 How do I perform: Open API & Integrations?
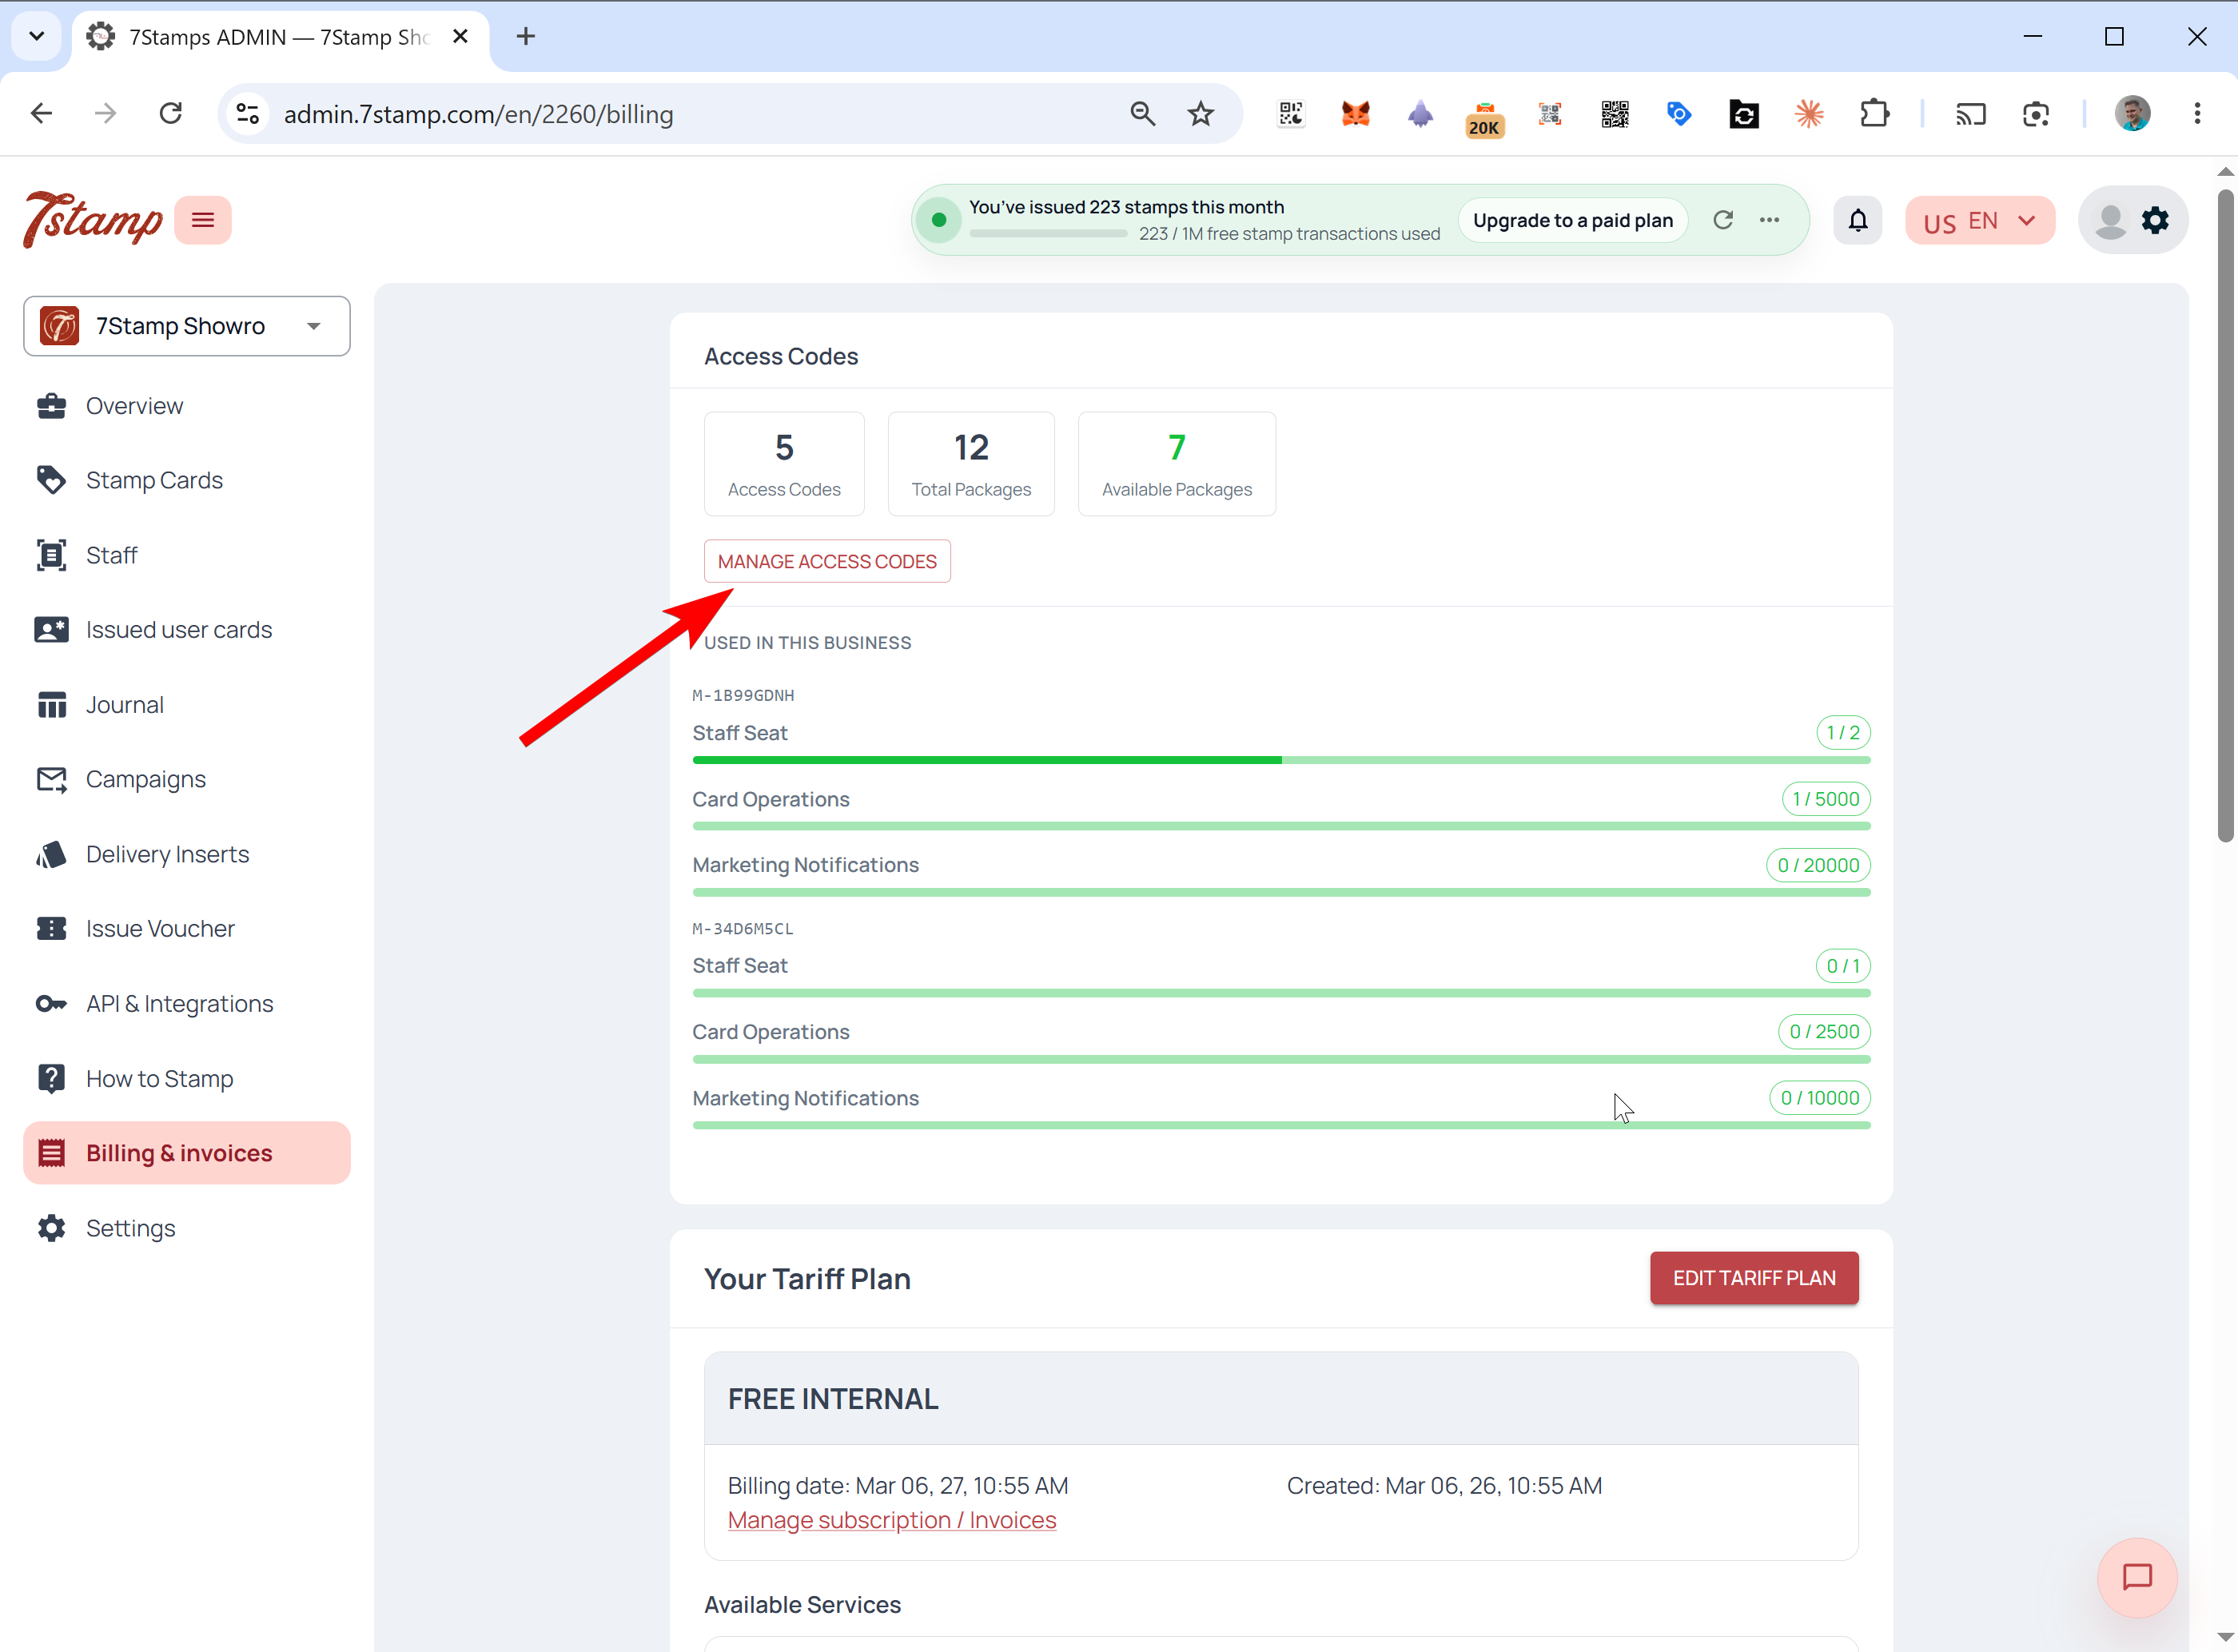coord(187,1004)
